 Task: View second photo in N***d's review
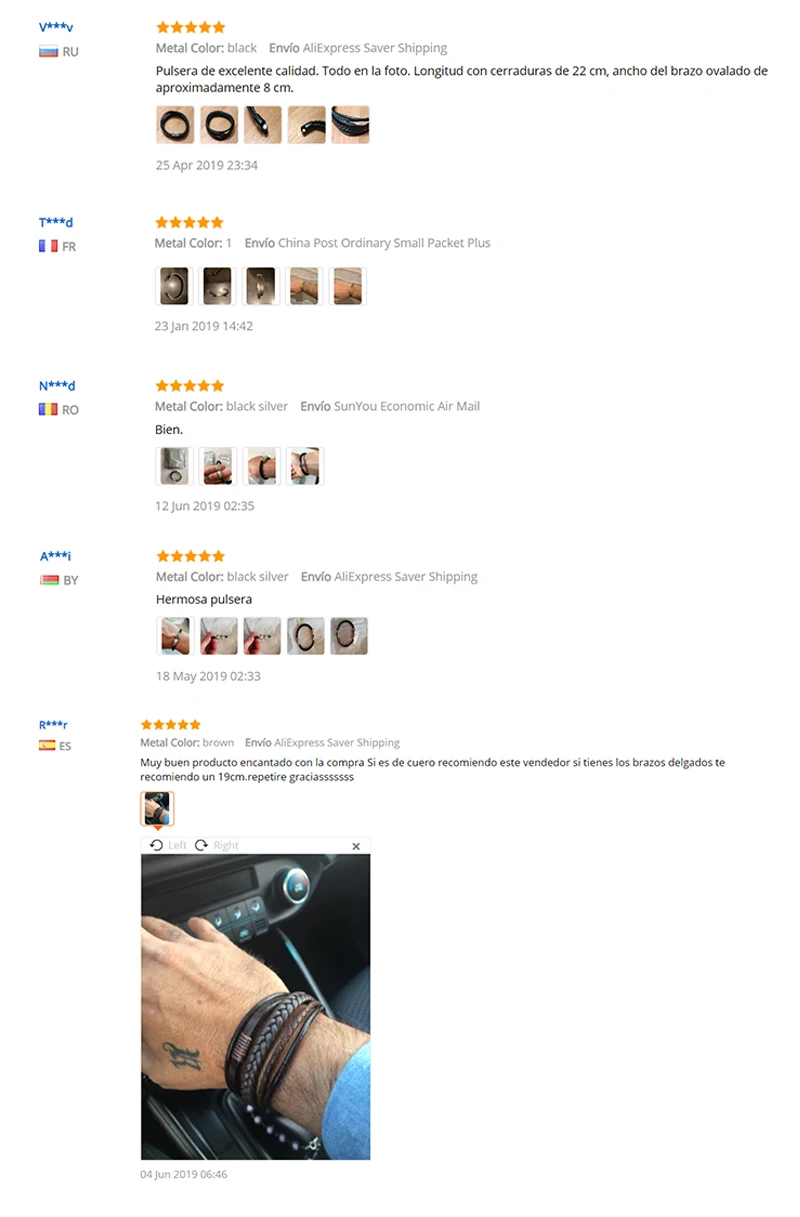click(218, 466)
